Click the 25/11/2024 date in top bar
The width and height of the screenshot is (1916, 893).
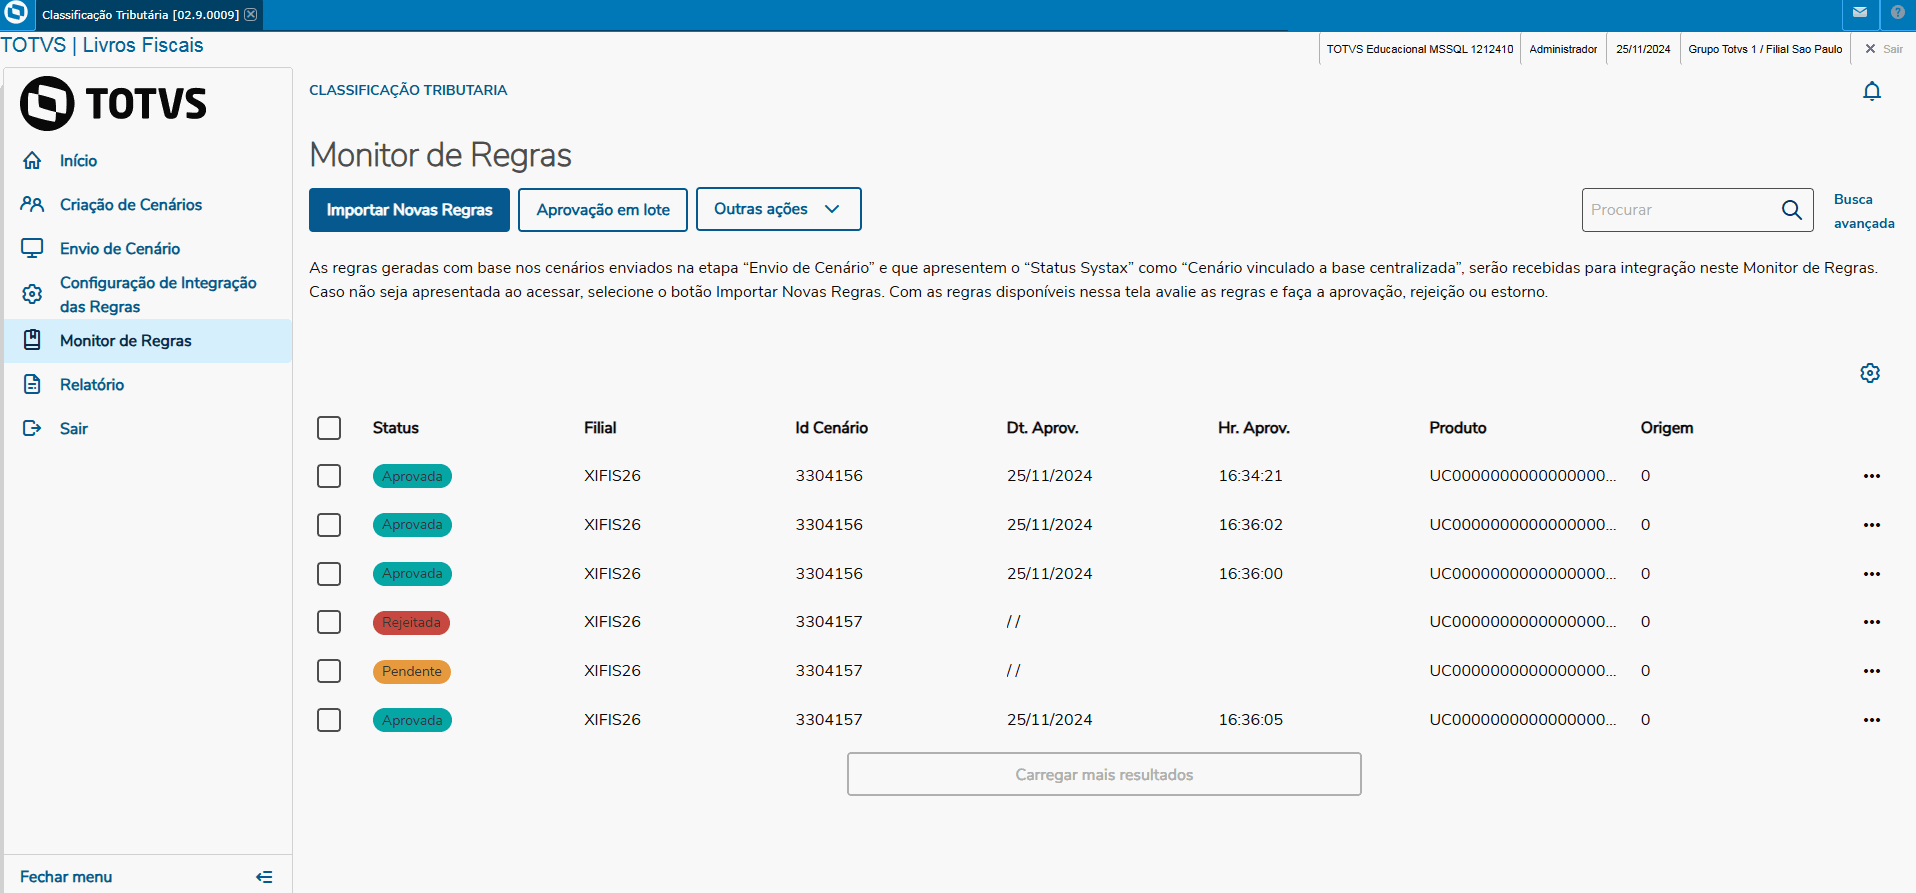coord(1643,49)
